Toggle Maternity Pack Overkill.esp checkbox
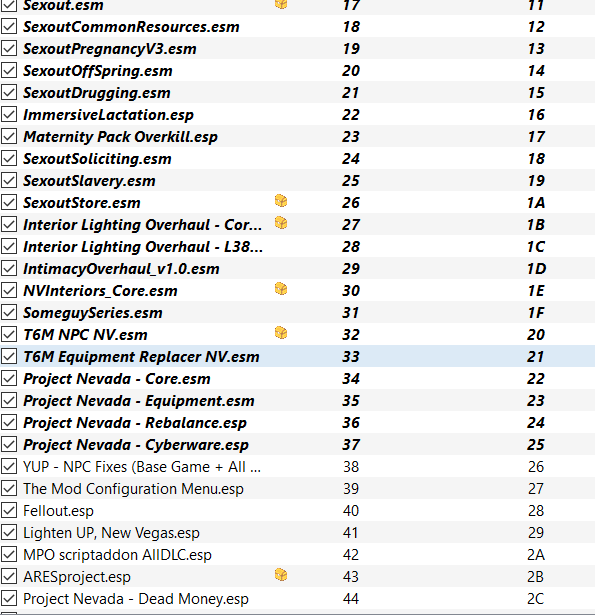This screenshot has width=595, height=616. 9,136
